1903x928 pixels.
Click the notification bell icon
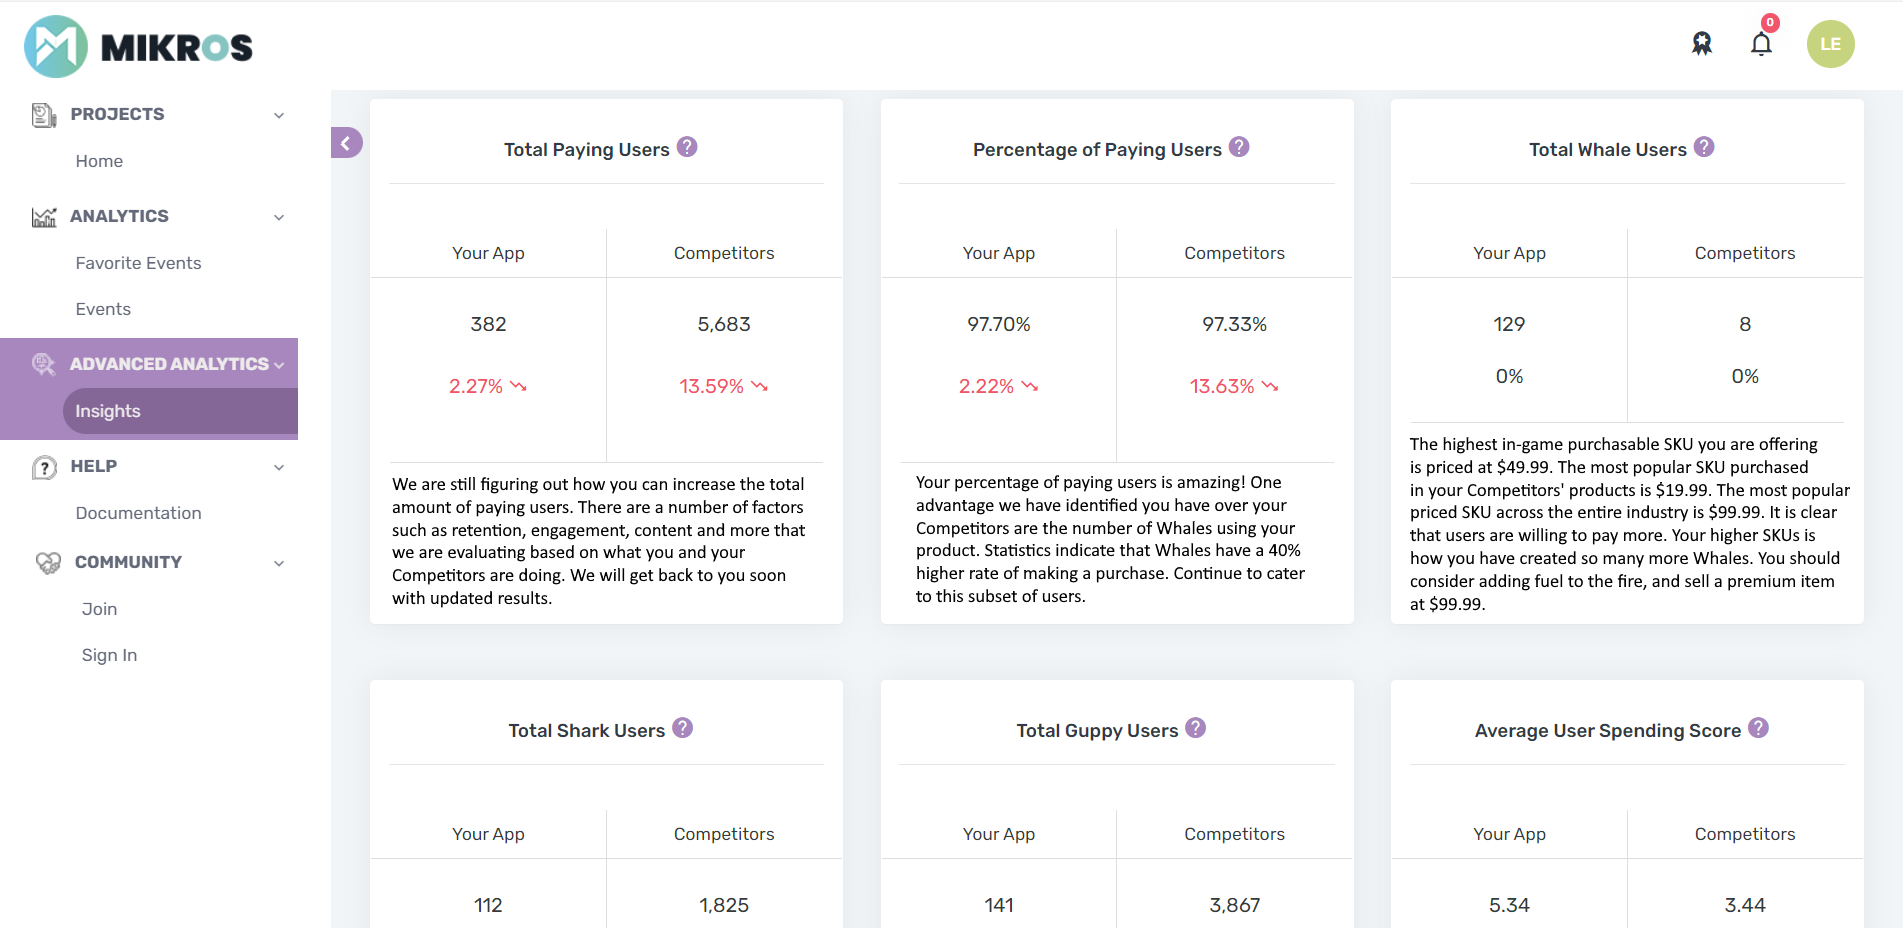(1761, 44)
